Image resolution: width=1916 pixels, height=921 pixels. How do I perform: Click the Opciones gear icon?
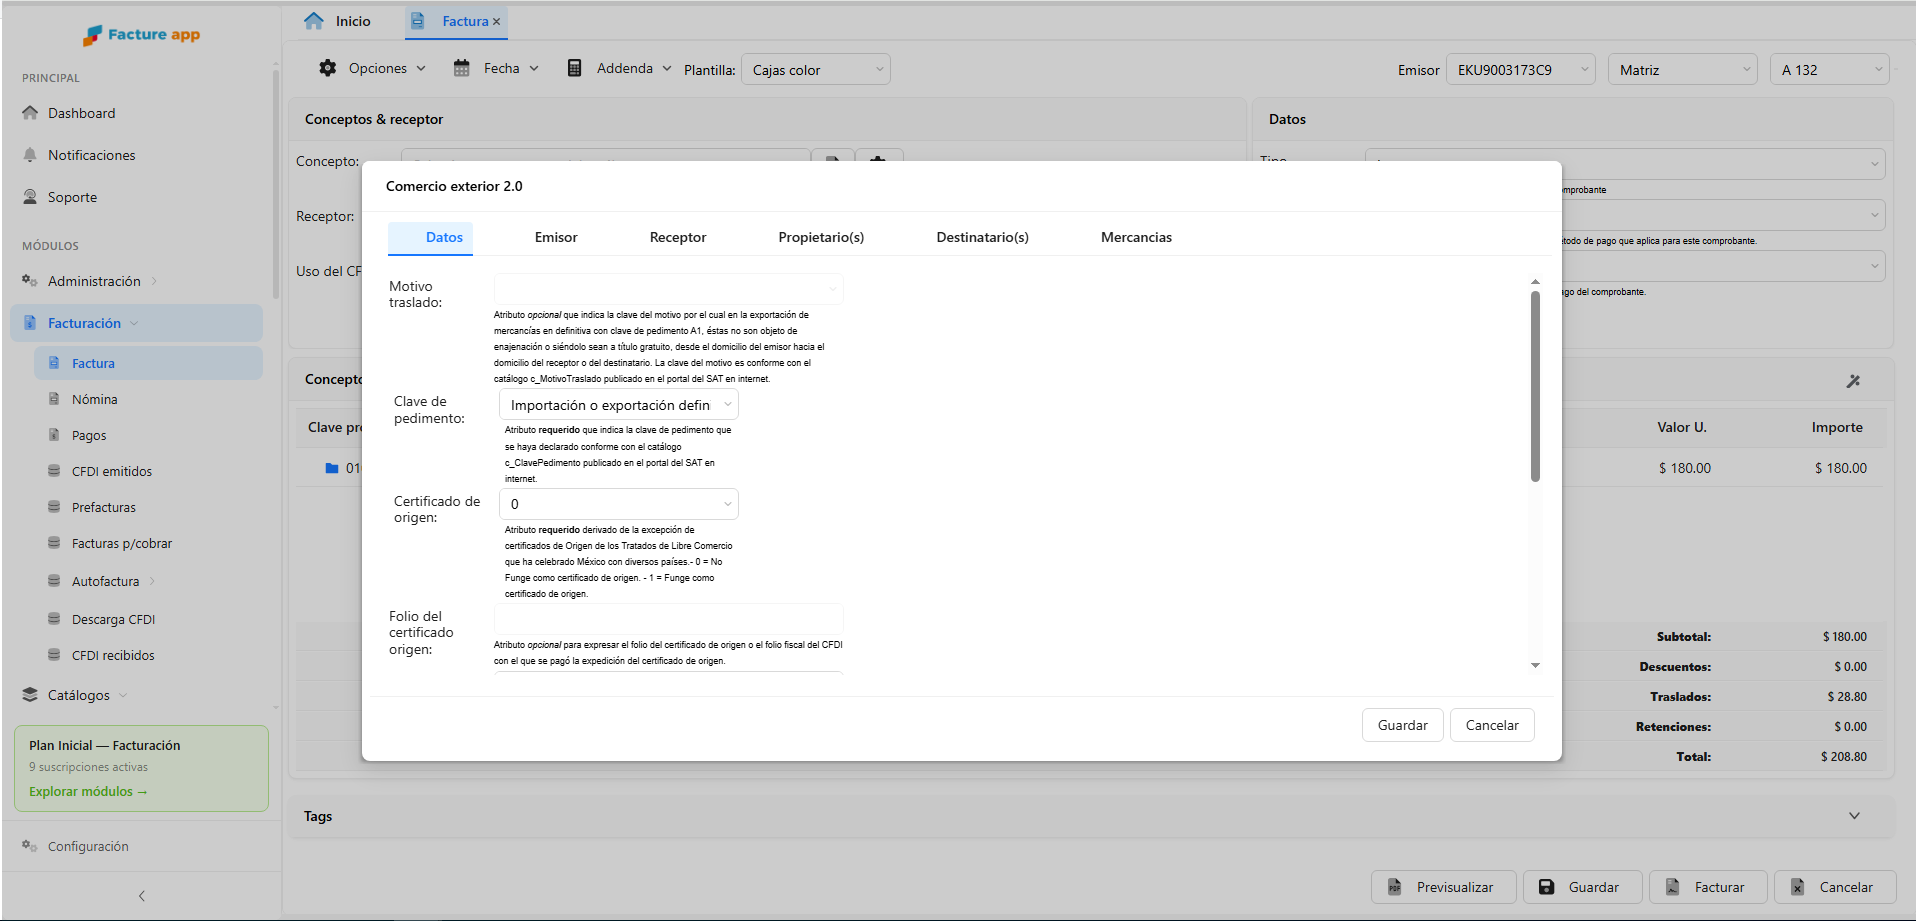point(328,68)
